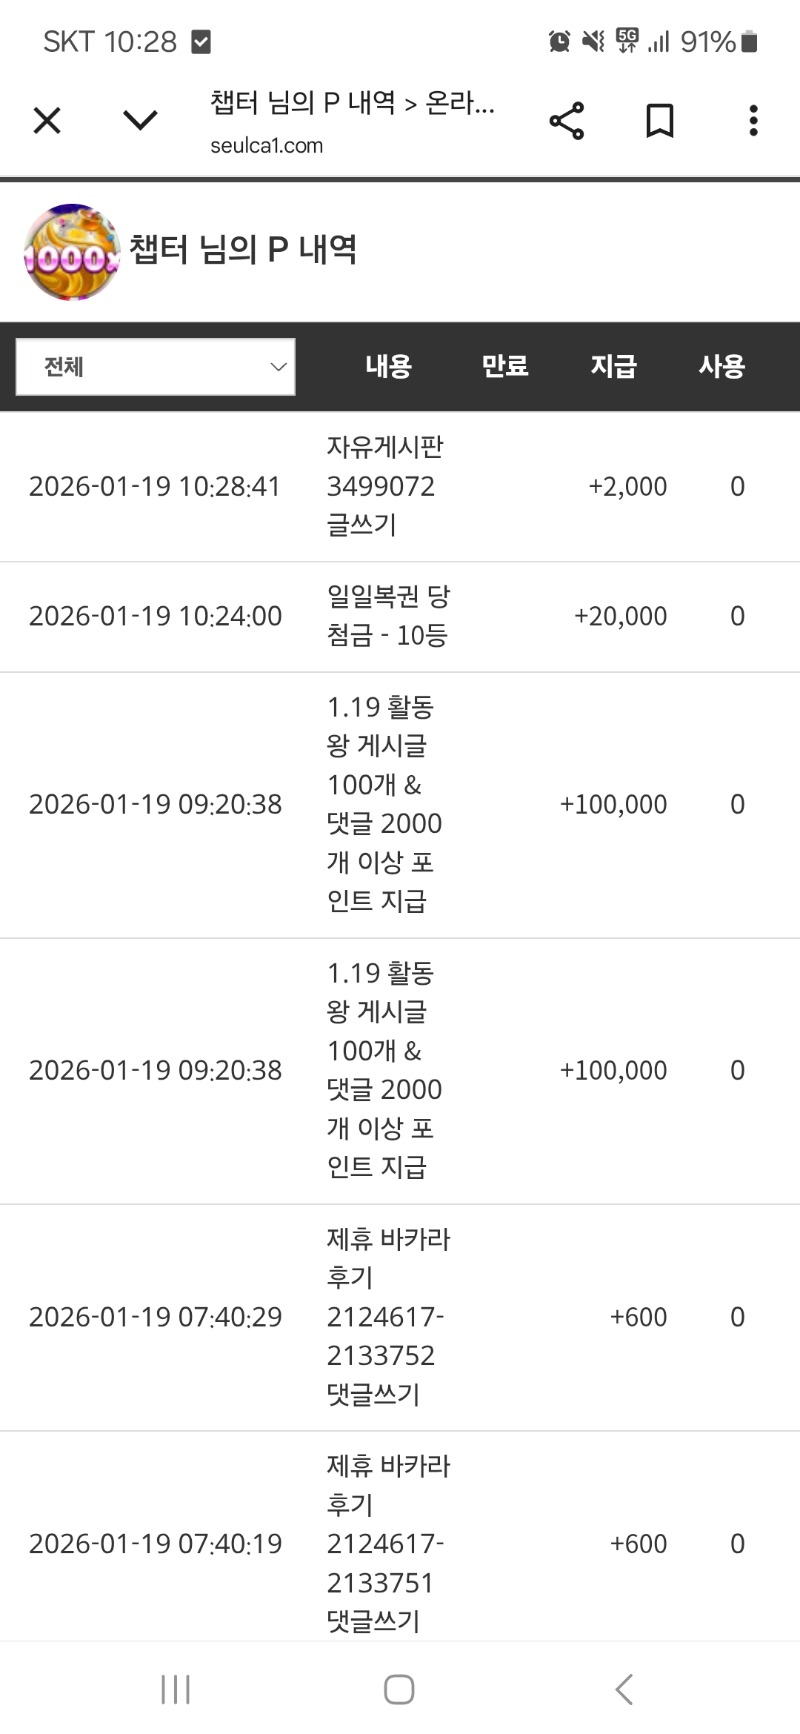The height and width of the screenshot is (1734, 800).
Task: Select the 내용 column header
Action: pyautogui.click(x=388, y=366)
